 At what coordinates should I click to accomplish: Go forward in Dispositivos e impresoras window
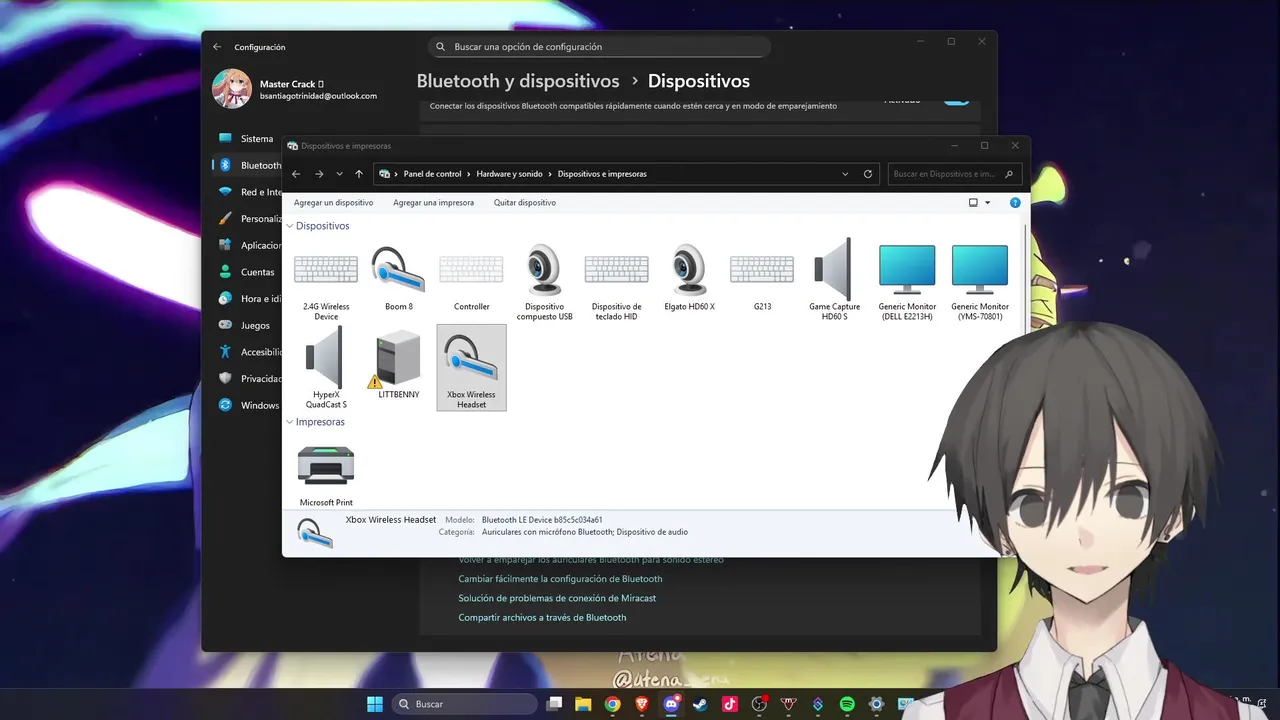319,174
